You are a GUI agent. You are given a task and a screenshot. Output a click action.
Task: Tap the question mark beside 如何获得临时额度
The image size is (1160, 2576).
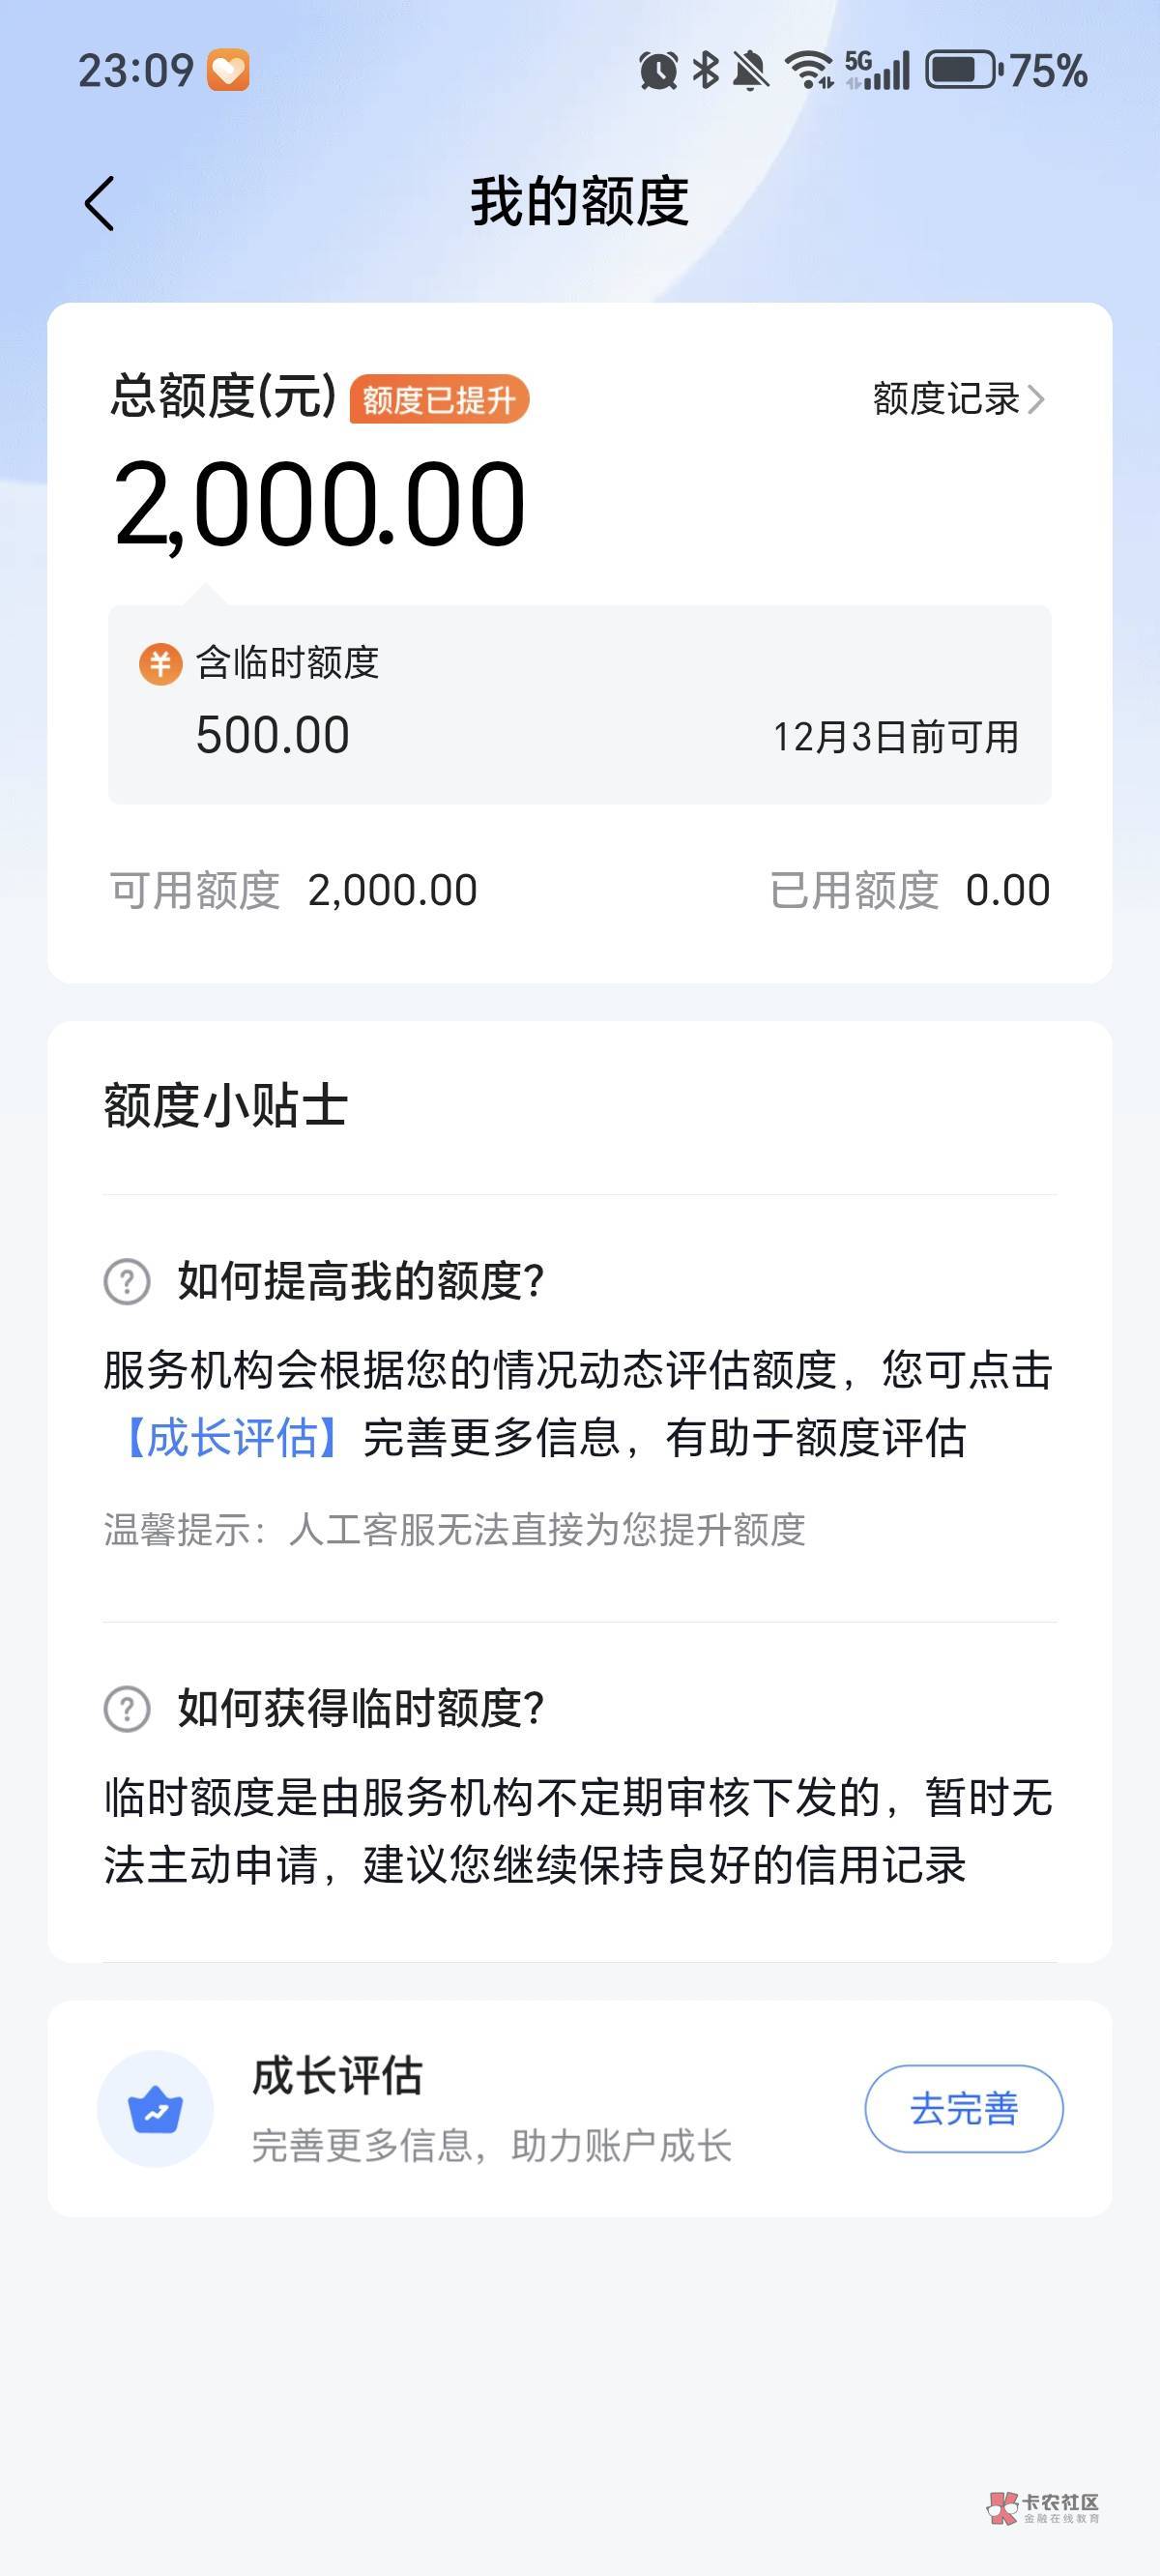tap(127, 1708)
